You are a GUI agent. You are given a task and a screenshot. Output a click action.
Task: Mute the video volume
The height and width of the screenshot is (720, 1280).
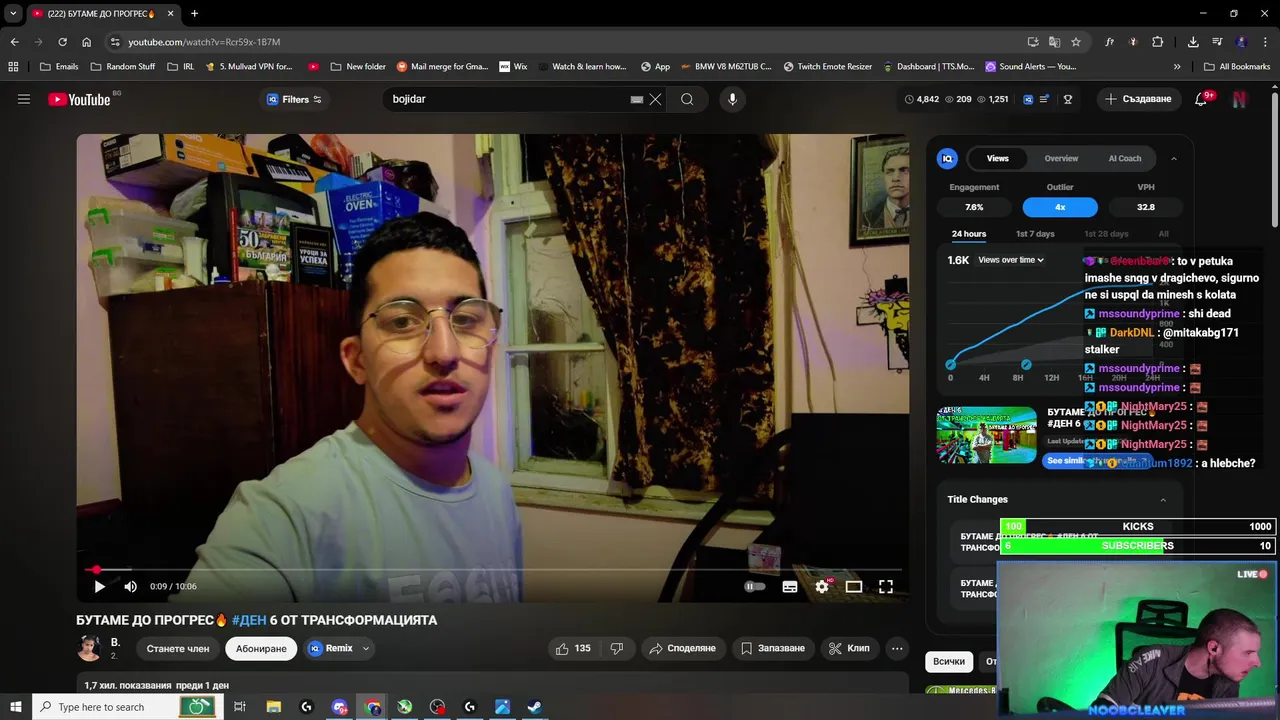130,587
